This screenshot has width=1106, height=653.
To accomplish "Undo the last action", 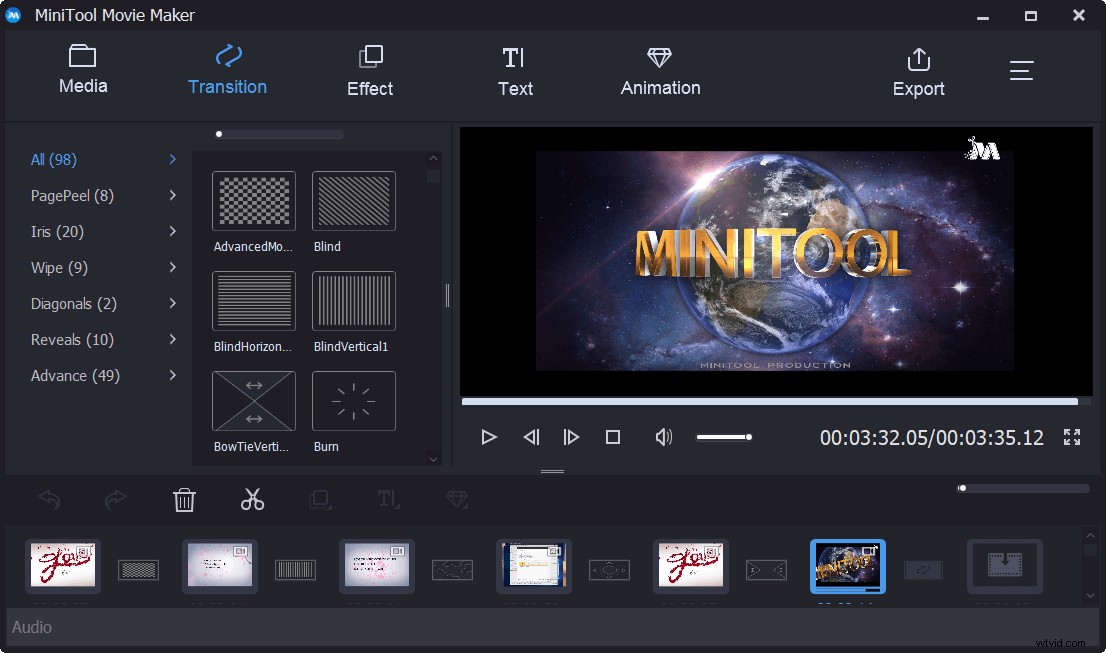I will coord(48,499).
